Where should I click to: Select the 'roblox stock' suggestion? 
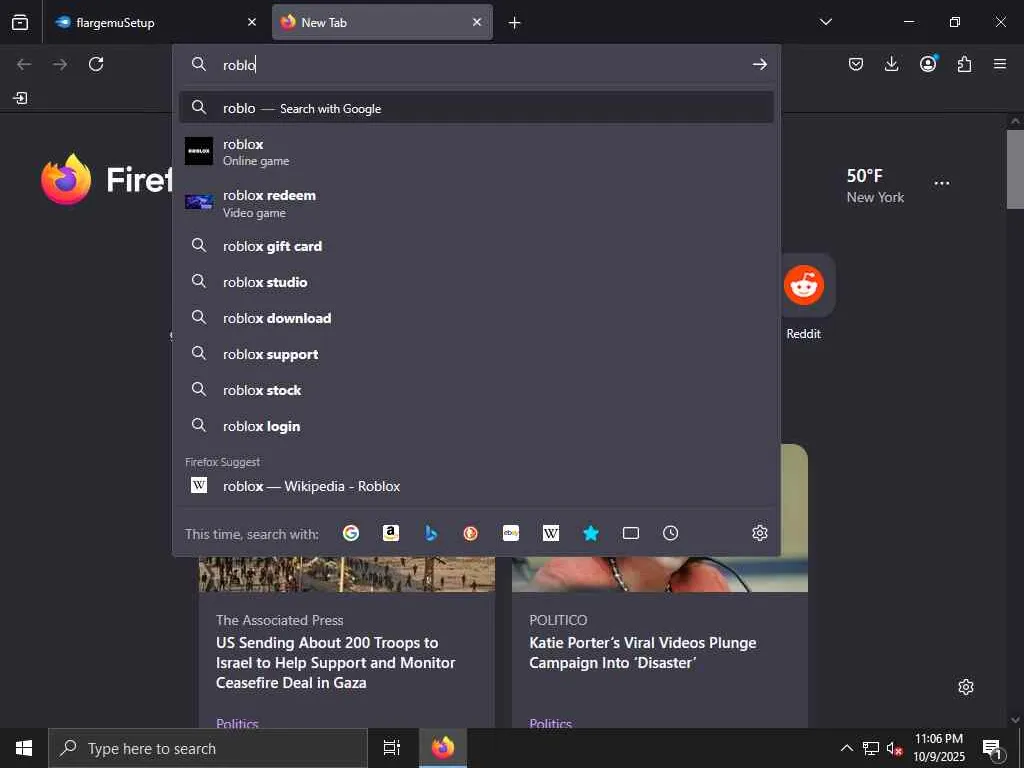click(476, 390)
